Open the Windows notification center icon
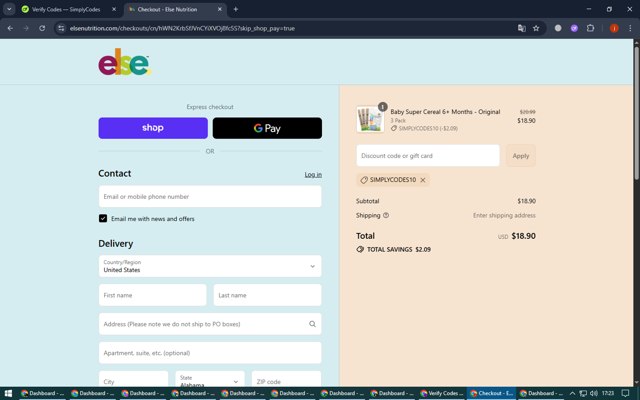The image size is (640, 400). (625, 393)
